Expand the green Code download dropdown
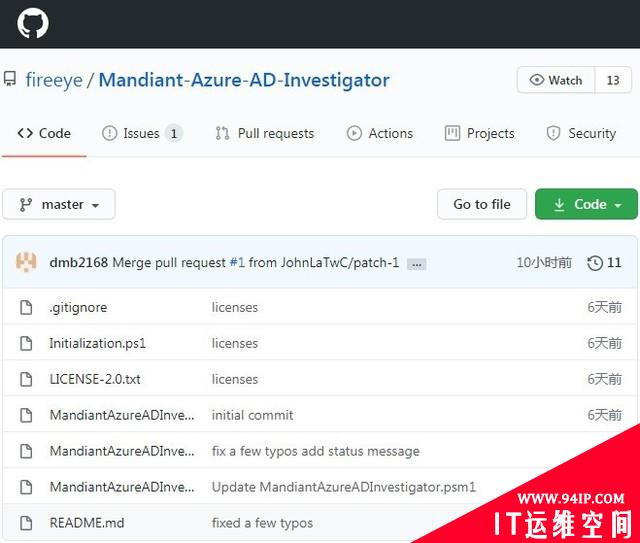Viewport: 640px width, 543px height. point(586,204)
